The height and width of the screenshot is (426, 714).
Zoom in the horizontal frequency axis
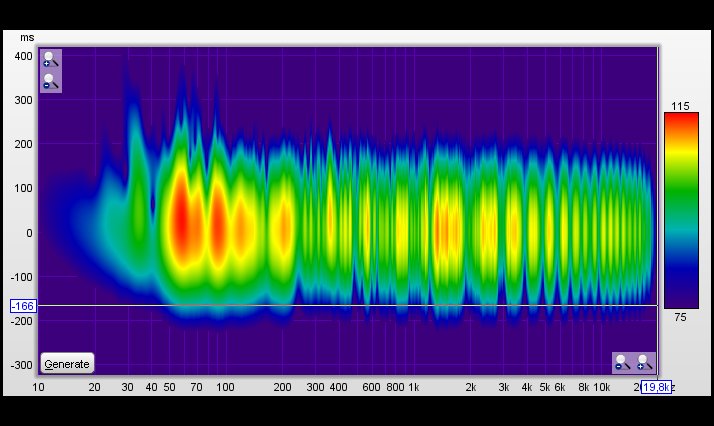(x=644, y=363)
